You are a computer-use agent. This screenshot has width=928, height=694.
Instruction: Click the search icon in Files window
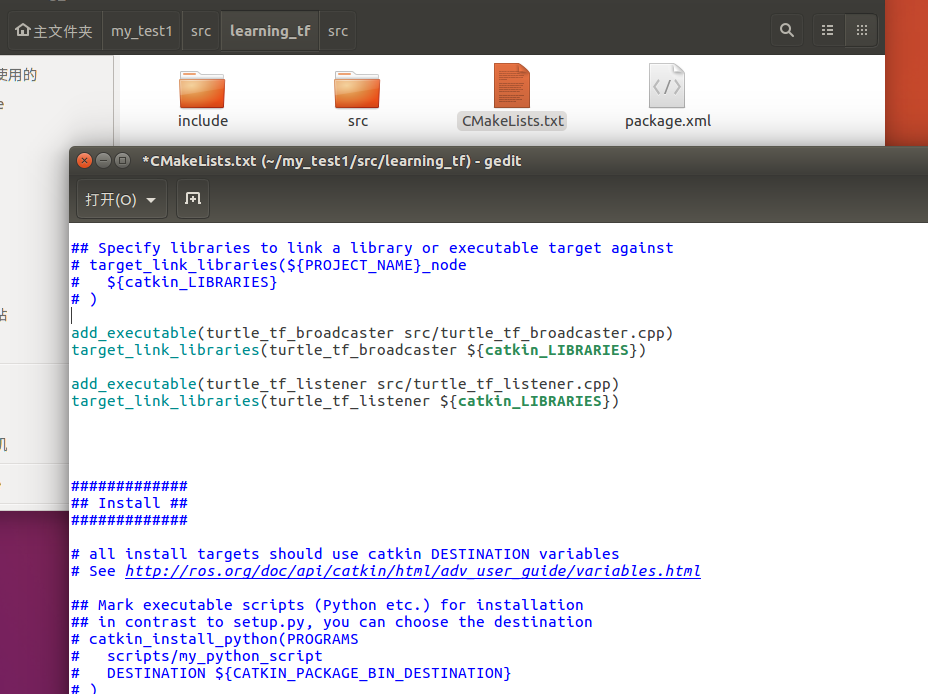787,30
